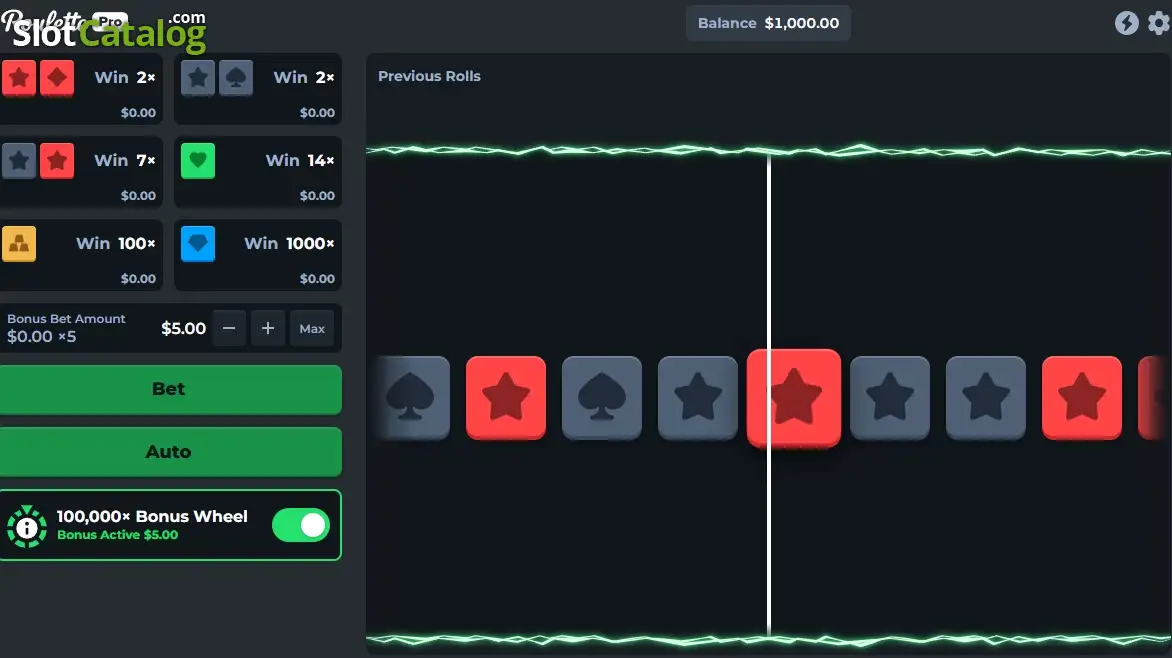The width and height of the screenshot is (1172, 658).
Task: Decrease bet amount with minus button
Action: (x=229, y=328)
